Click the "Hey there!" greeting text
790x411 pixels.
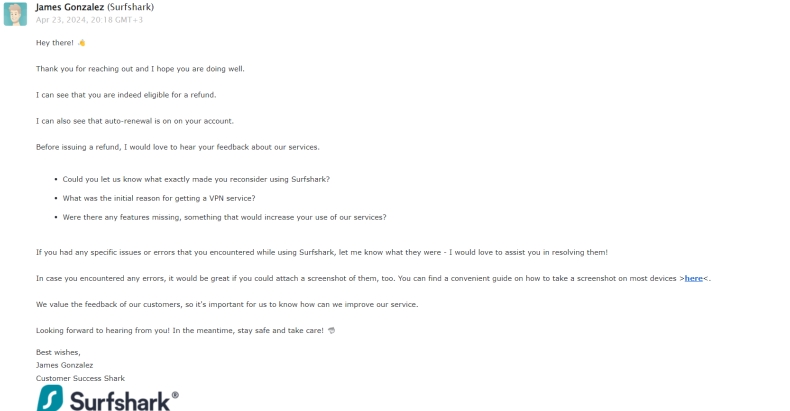tap(54, 43)
